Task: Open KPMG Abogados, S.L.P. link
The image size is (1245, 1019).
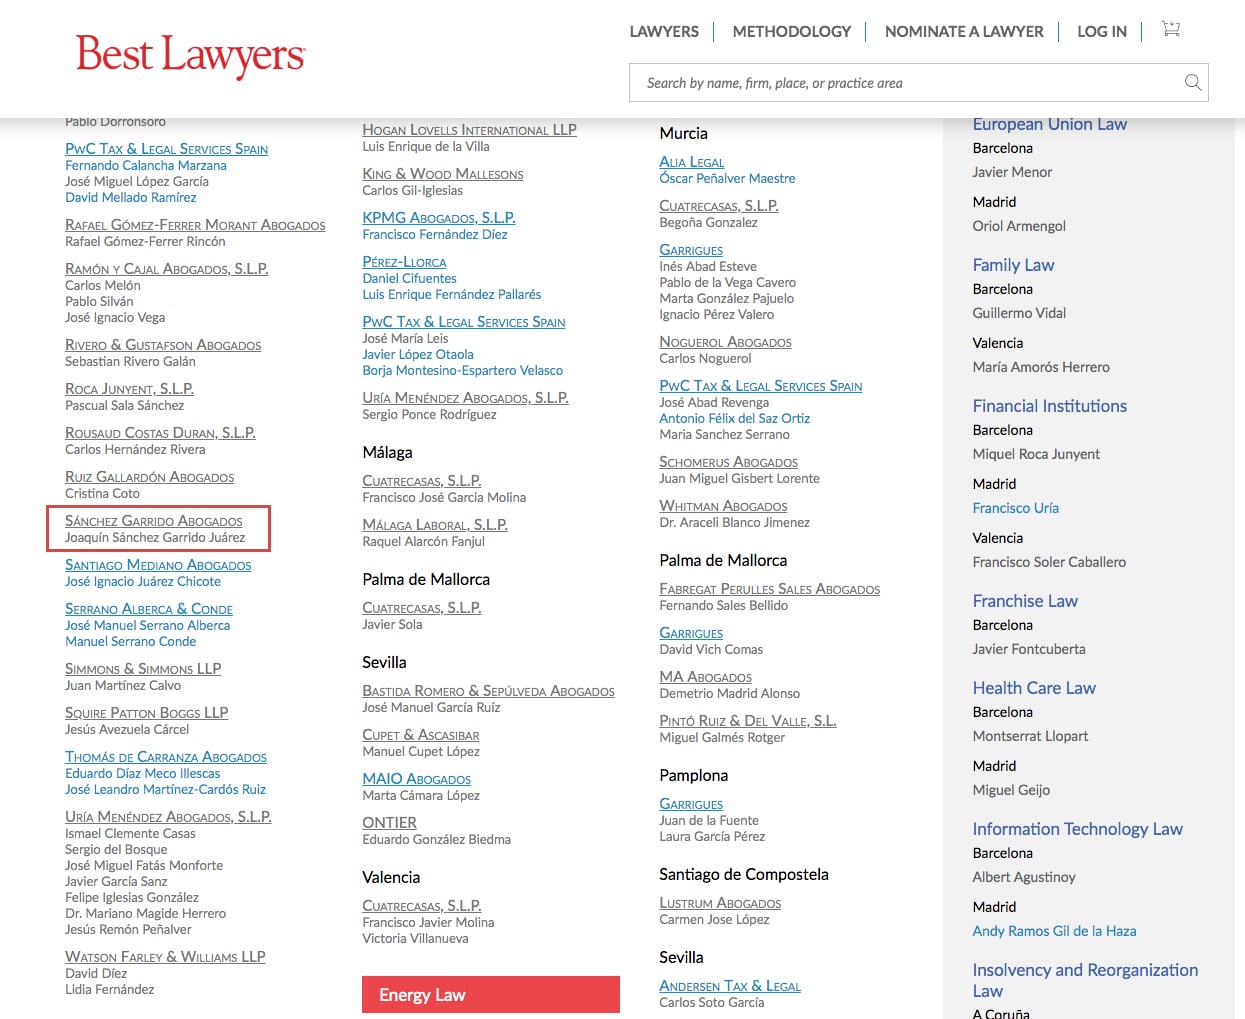Action: point(439,218)
